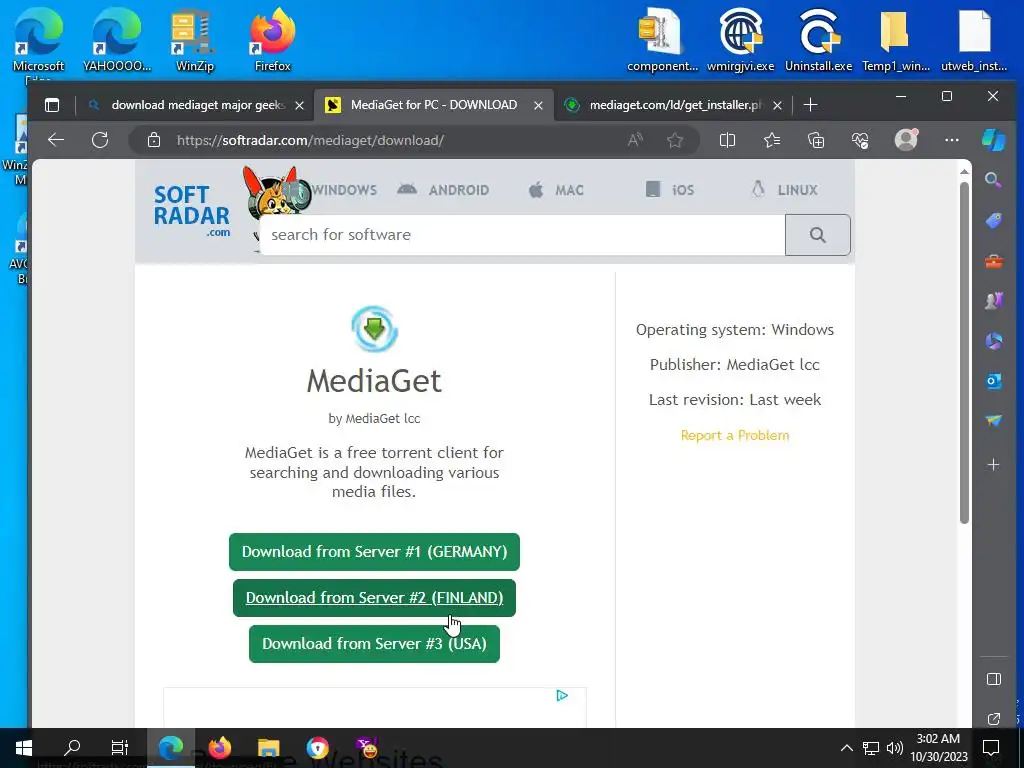Viewport: 1024px width, 768px height.
Task: Click the scroll up arrow of the page
Action: point(964,171)
